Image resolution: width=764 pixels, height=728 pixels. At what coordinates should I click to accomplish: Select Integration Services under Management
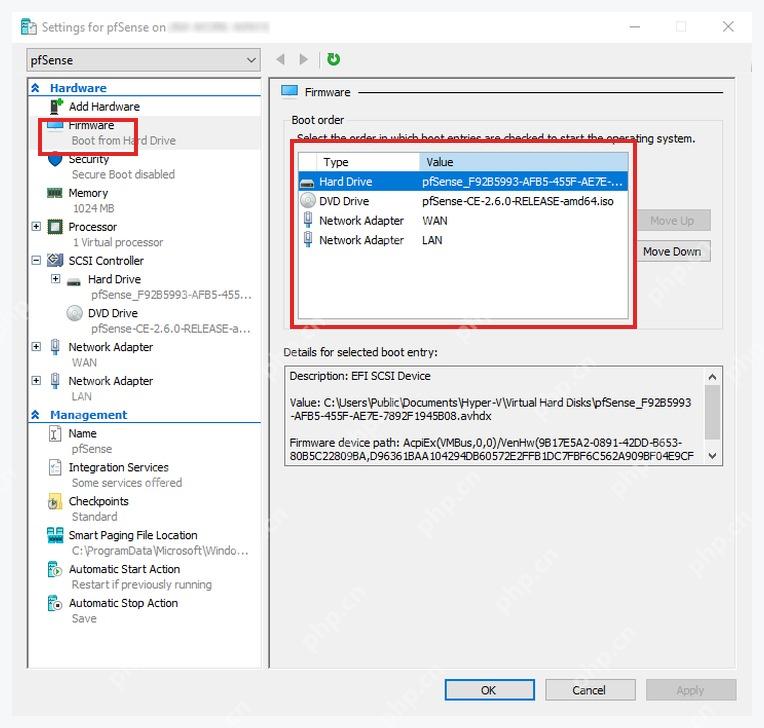(x=118, y=467)
